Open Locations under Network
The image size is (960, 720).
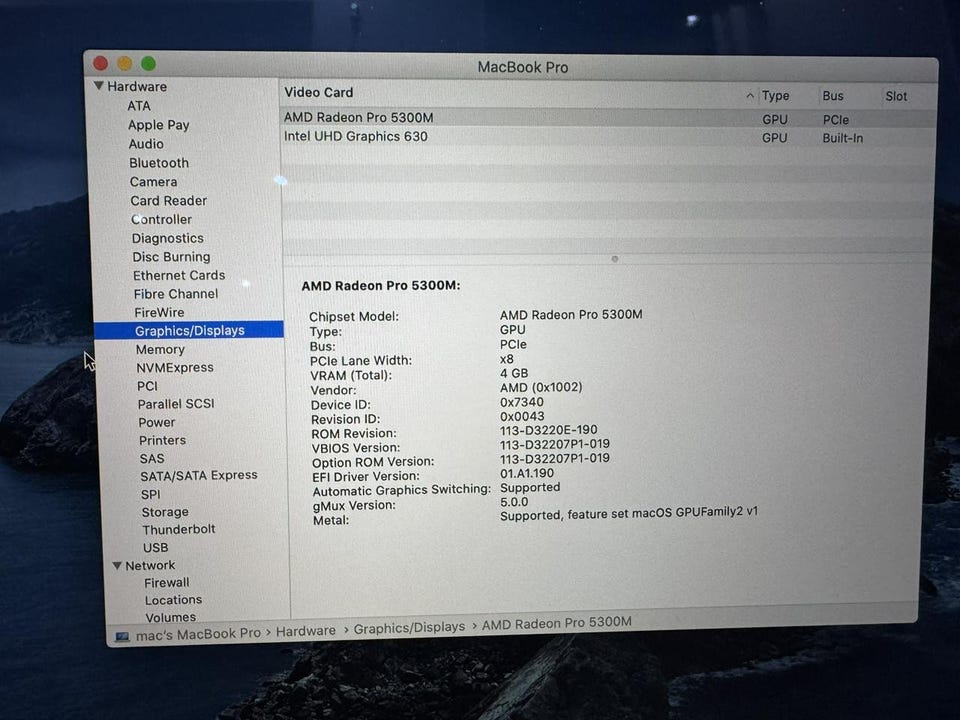point(173,600)
